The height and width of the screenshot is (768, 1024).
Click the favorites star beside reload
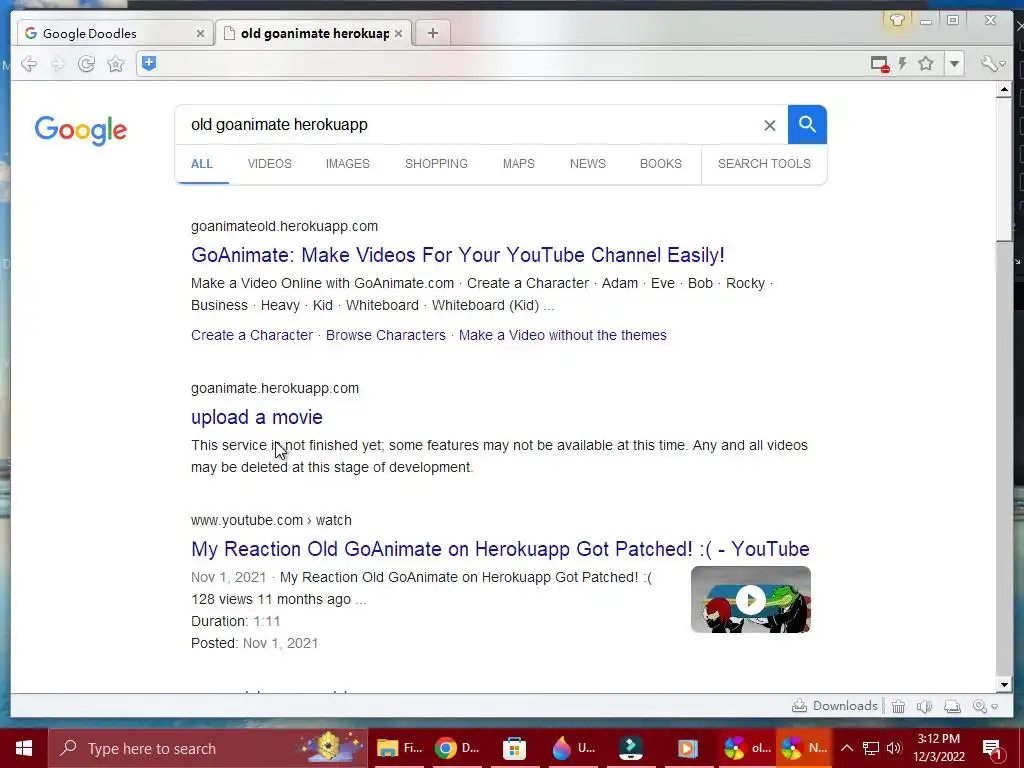116,63
